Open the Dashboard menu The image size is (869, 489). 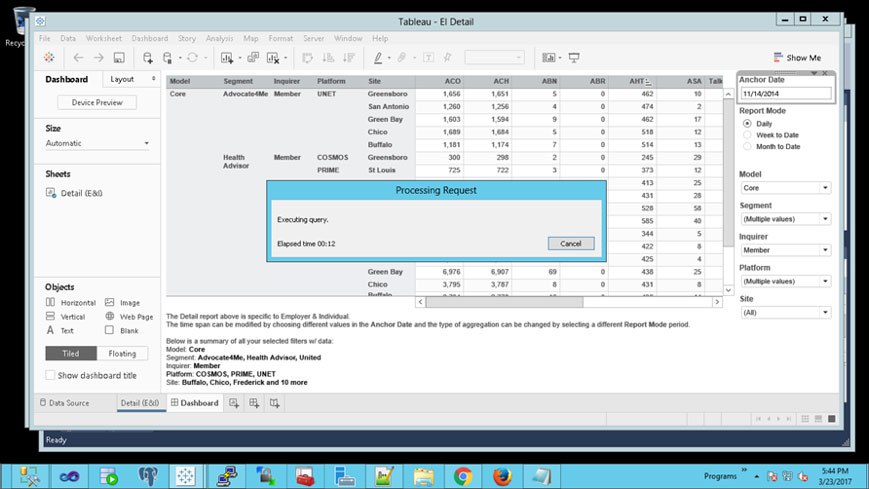point(150,38)
